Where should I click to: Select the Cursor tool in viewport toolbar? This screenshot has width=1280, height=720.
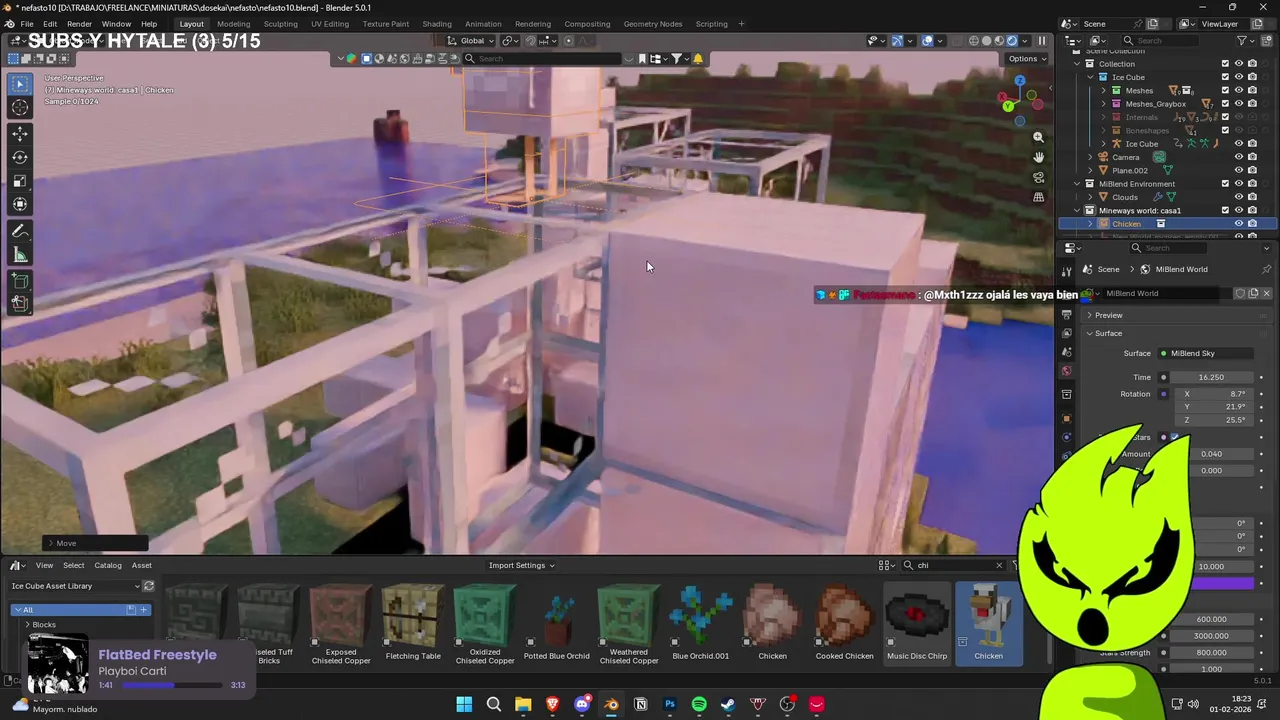(x=20, y=108)
